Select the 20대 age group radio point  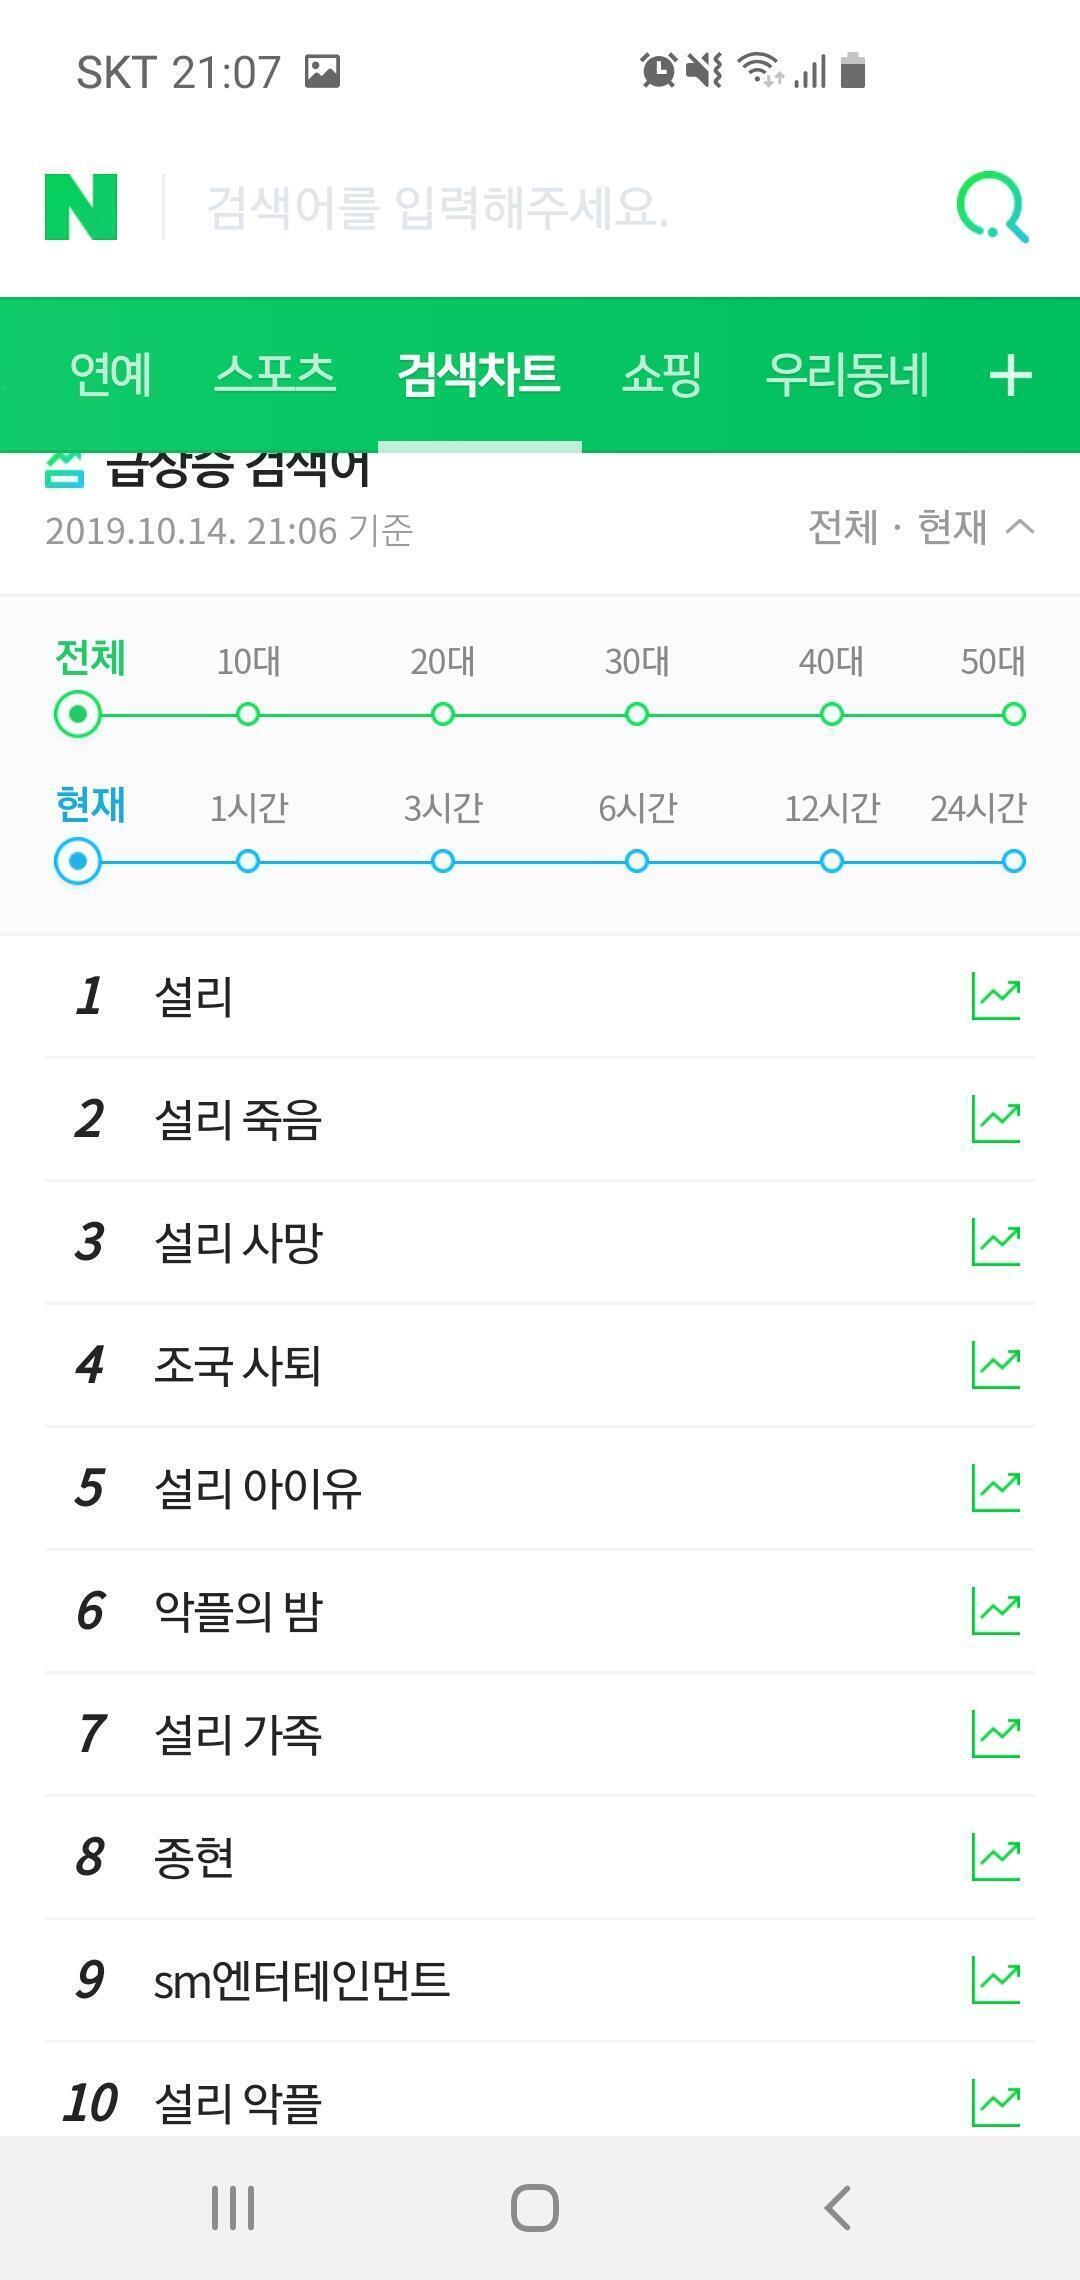(x=443, y=714)
